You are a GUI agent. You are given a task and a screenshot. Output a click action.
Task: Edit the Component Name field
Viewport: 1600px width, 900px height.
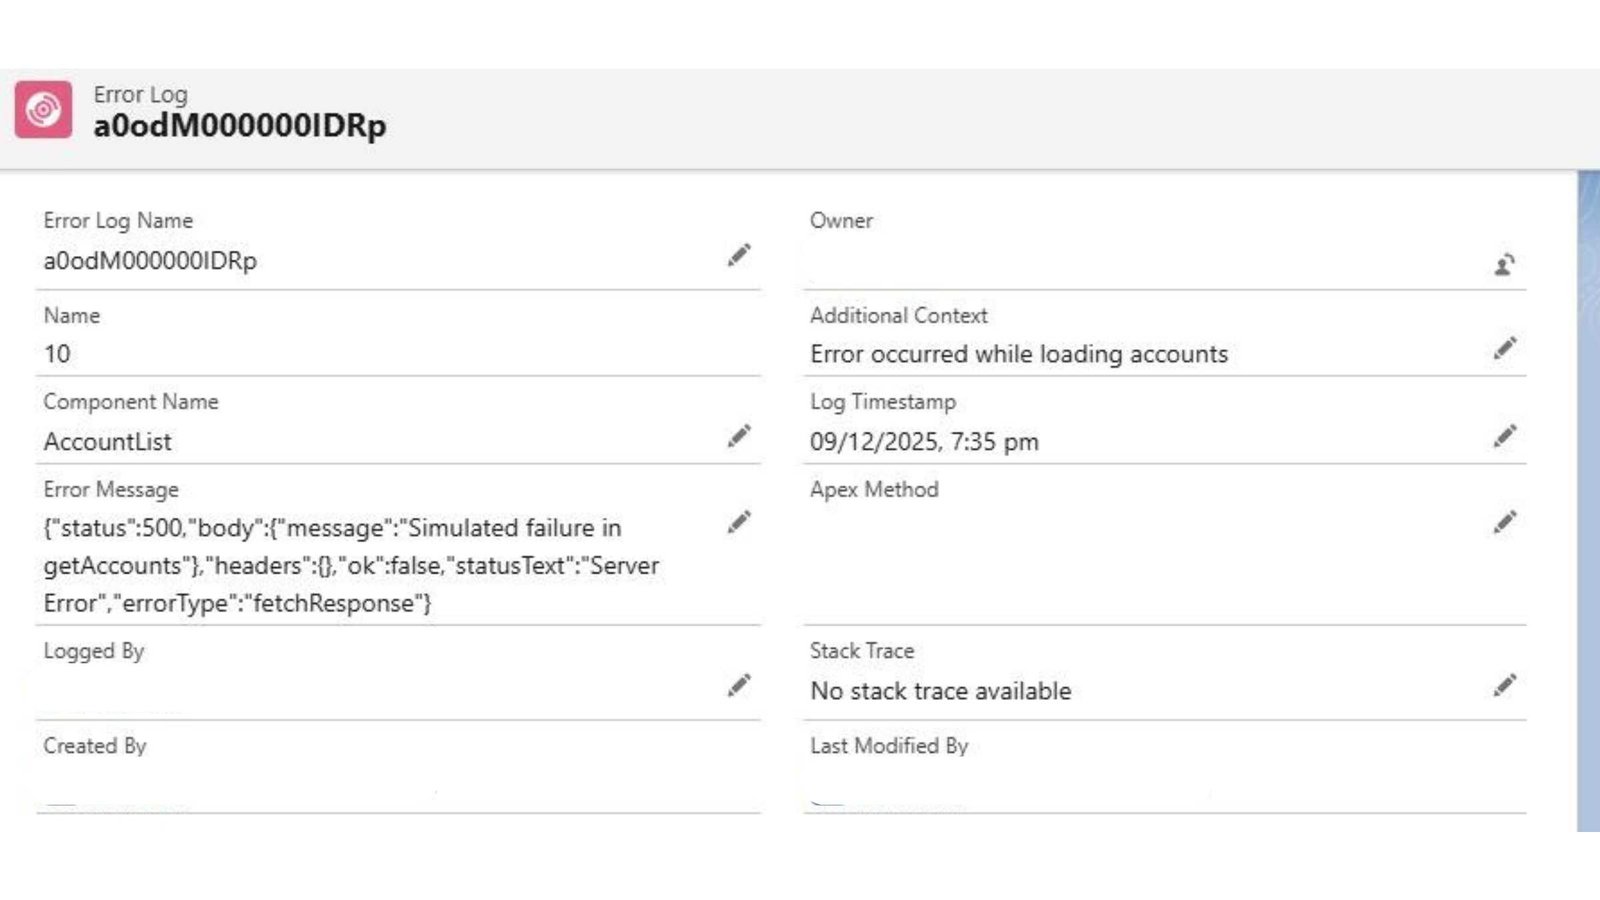[738, 436]
